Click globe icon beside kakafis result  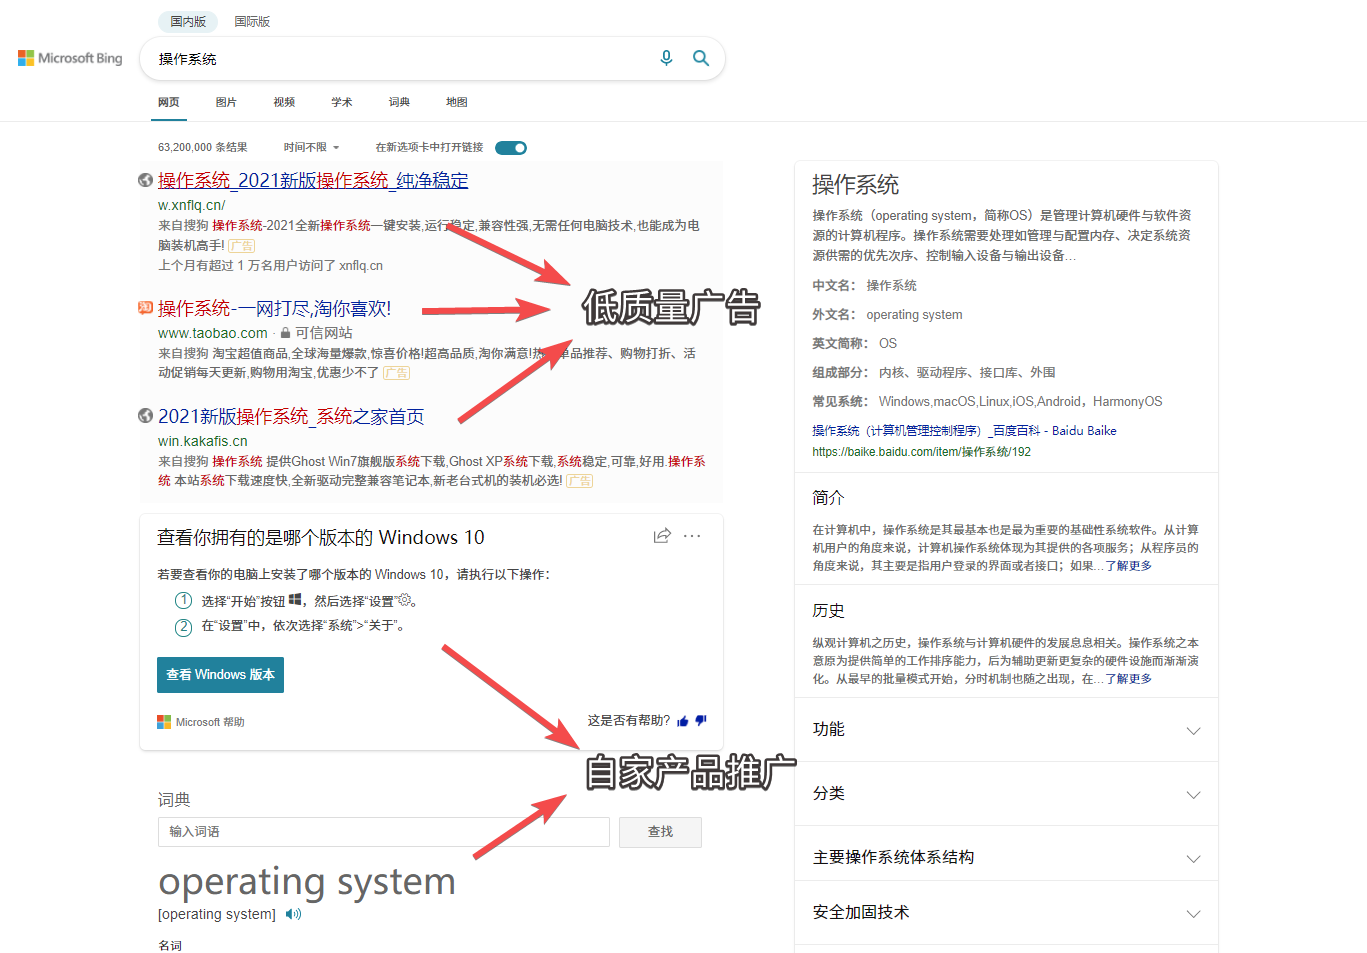(x=145, y=416)
